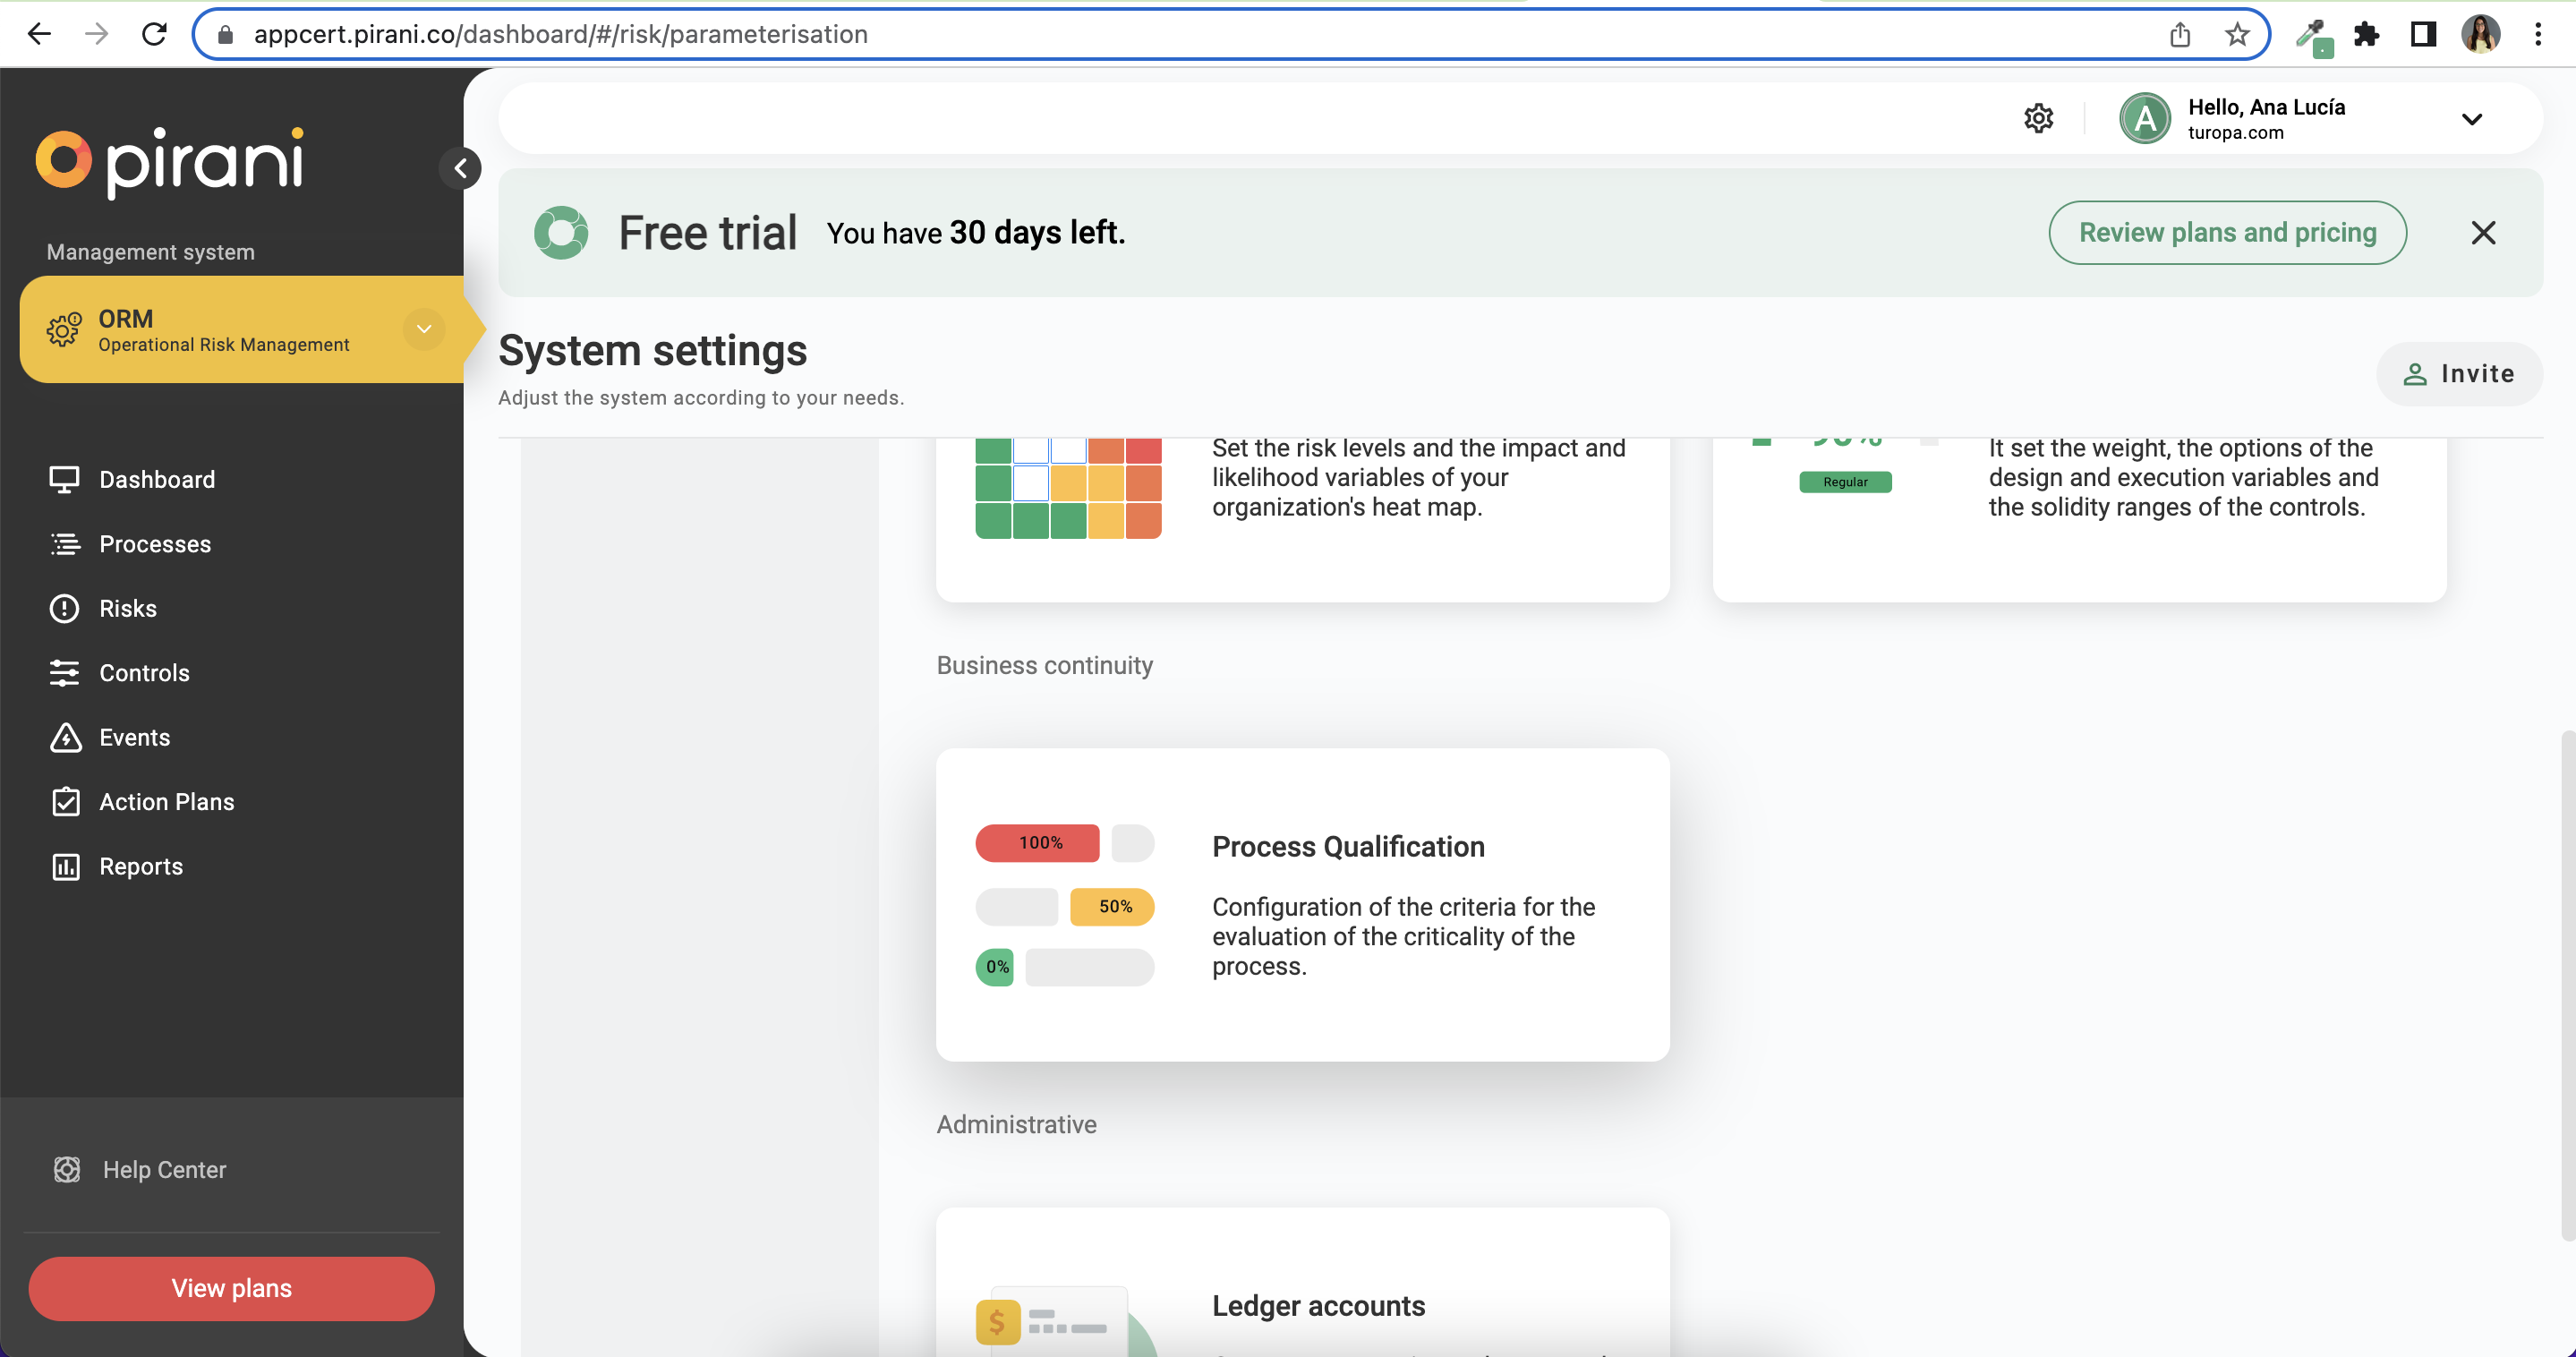The width and height of the screenshot is (2576, 1357).
Task: Open the Risks menu item
Action: pyautogui.click(x=128, y=608)
